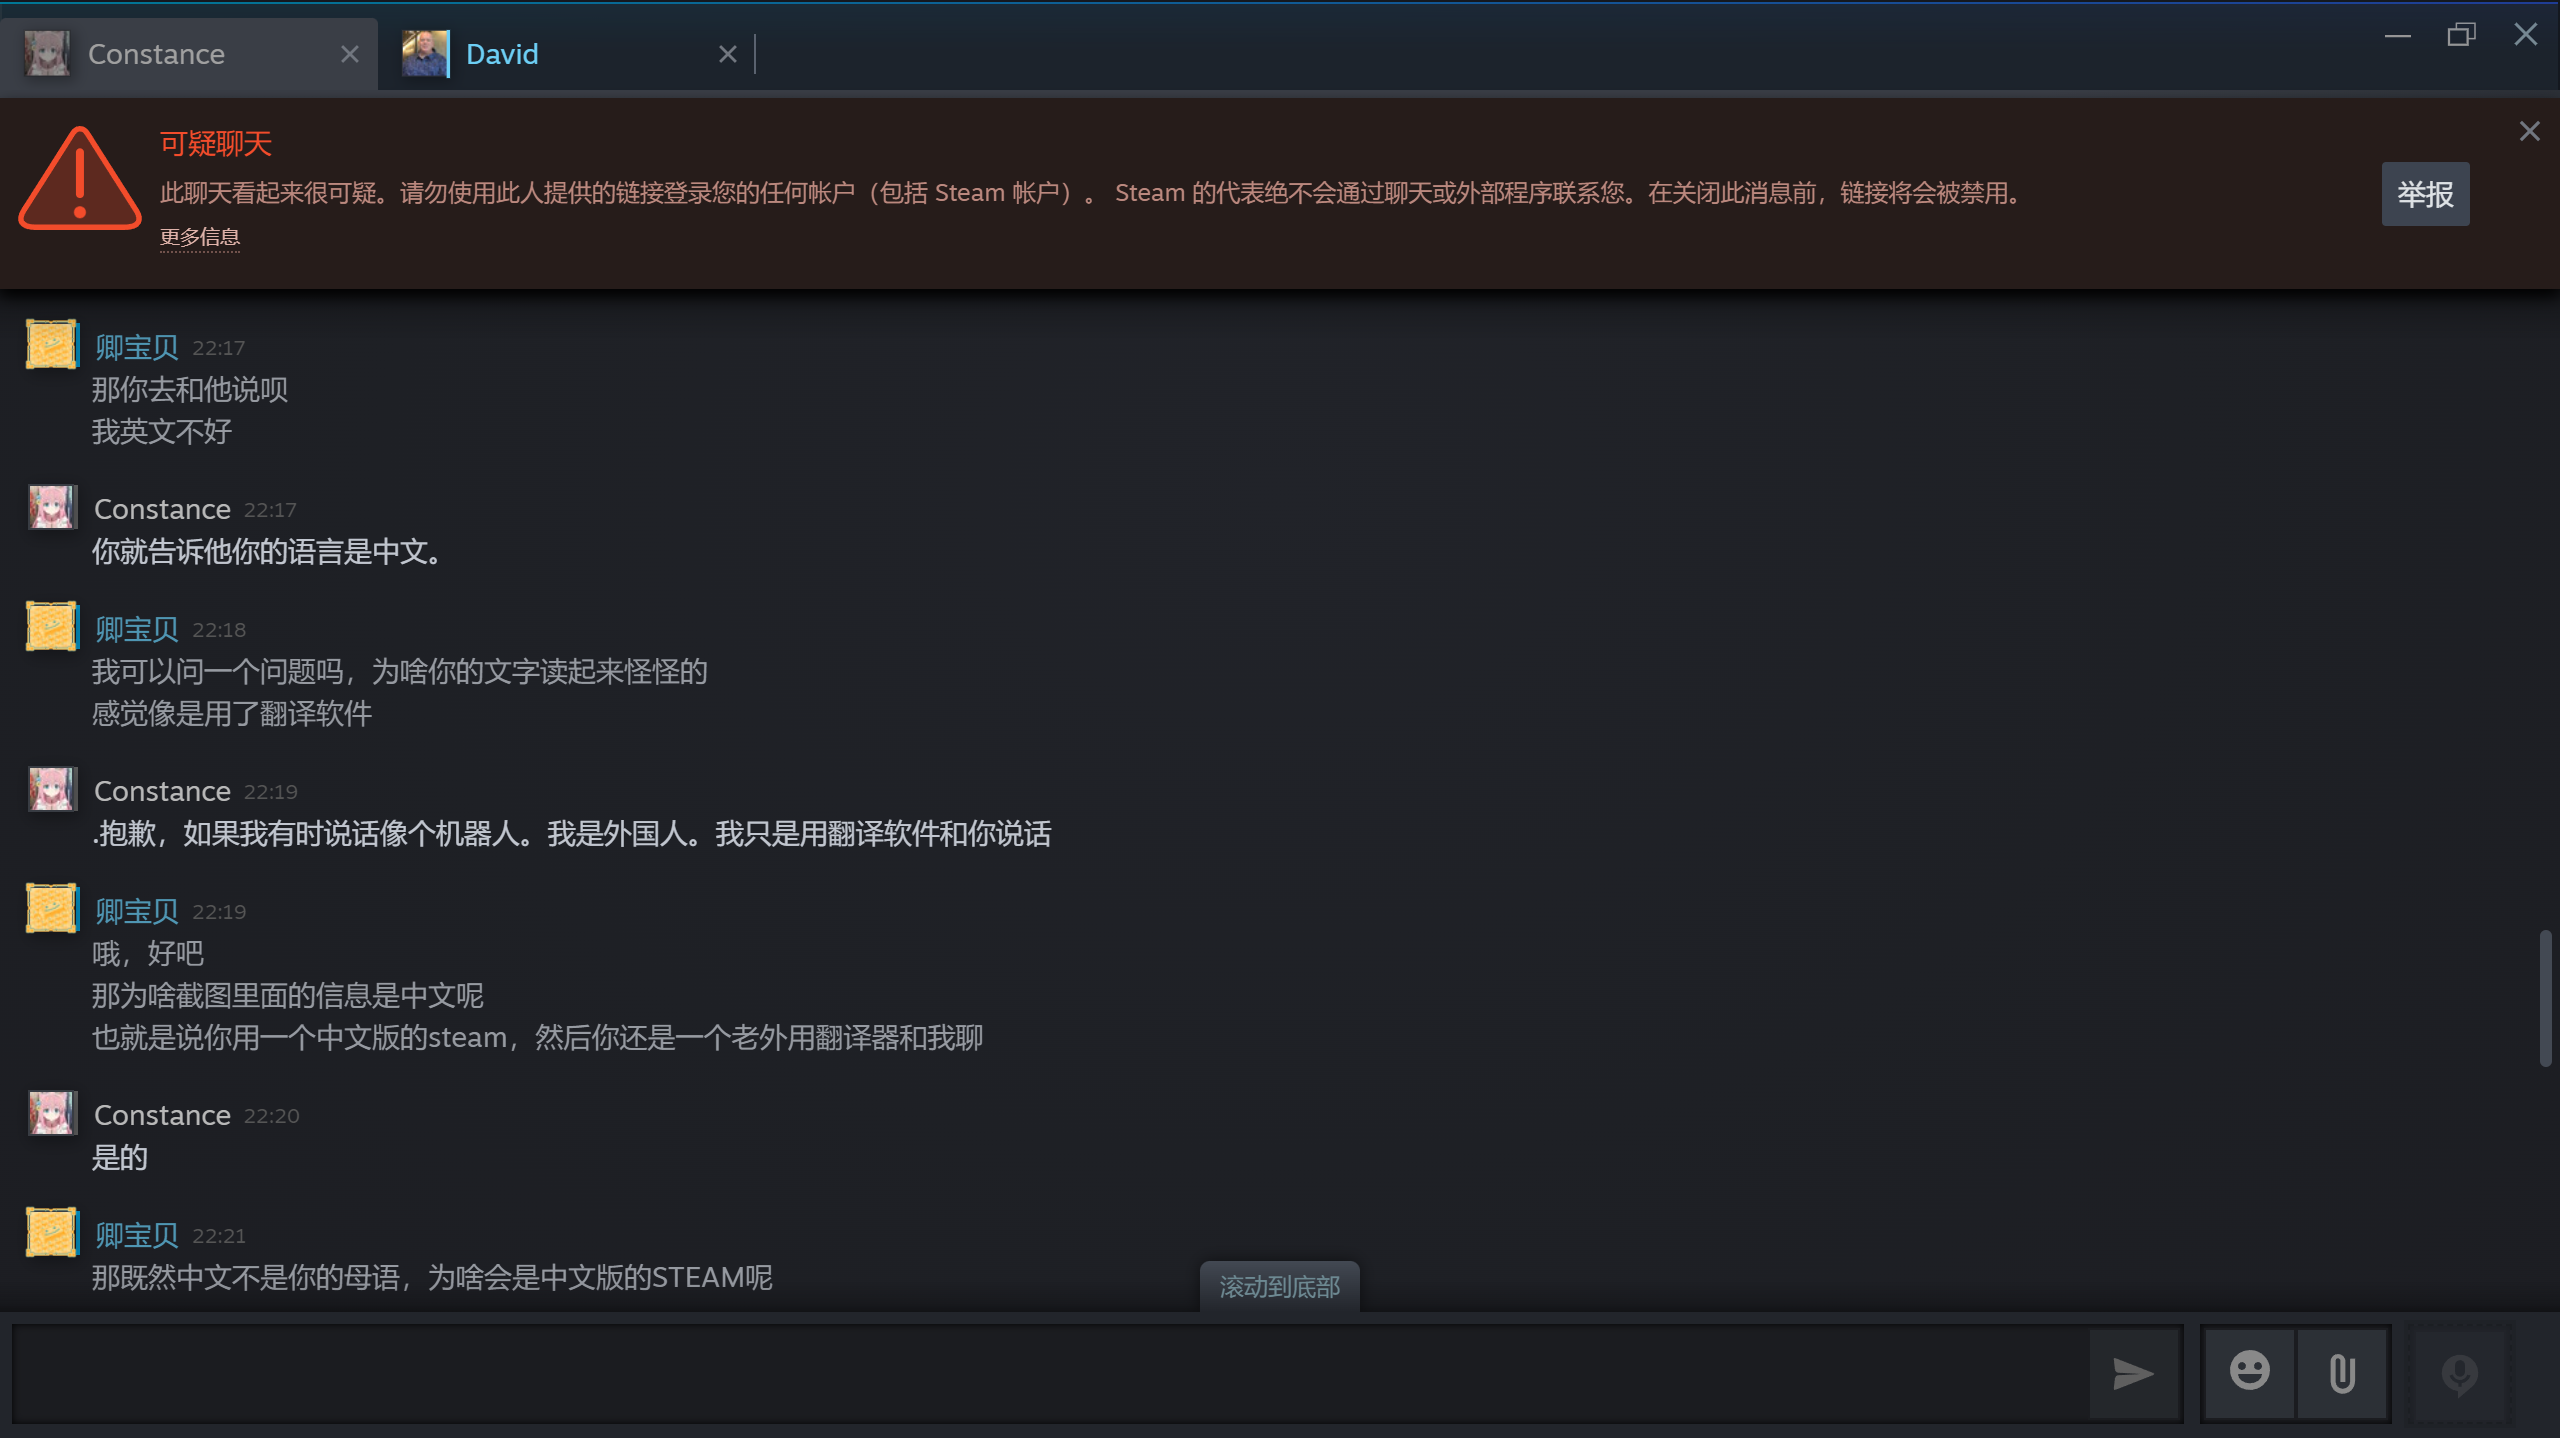Image resolution: width=2560 pixels, height=1438 pixels.
Task: Toggle the microphone voice chat button
Action: (2459, 1373)
